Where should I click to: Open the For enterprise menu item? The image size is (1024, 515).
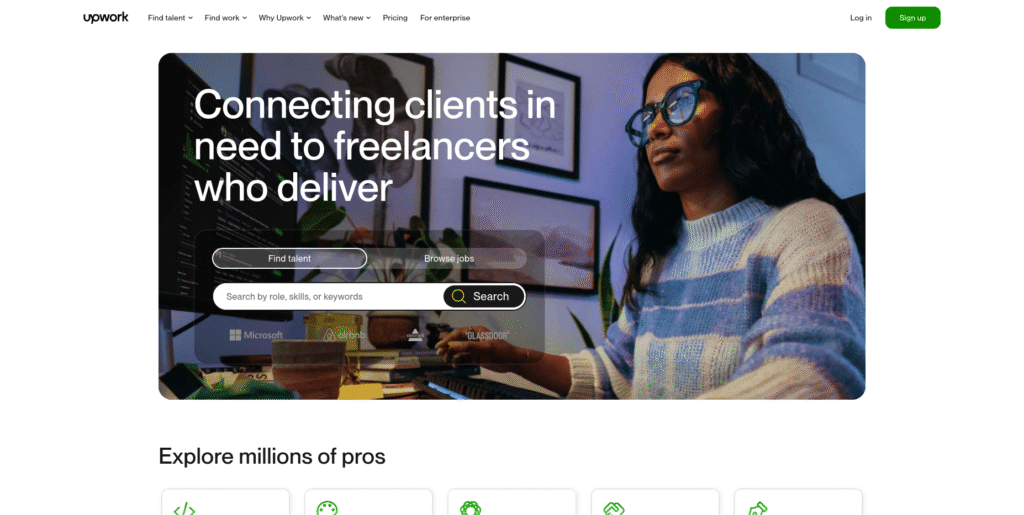pos(445,18)
